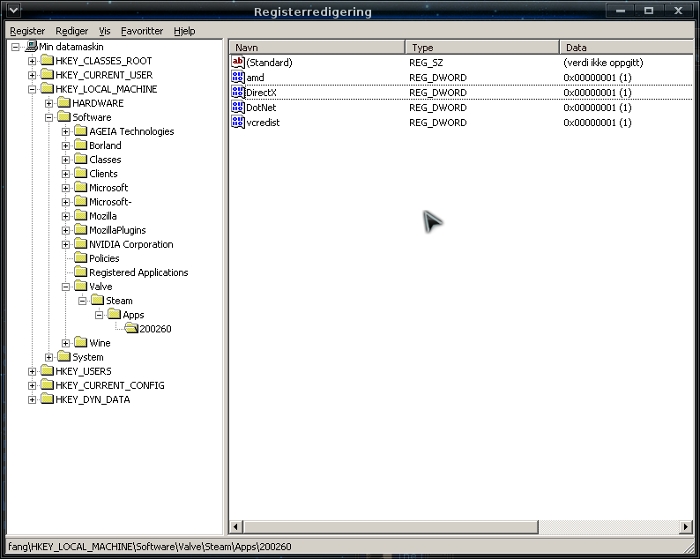The image size is (700, 559).
Task: Expand the Microsoft key
Action: pos(66,188)
